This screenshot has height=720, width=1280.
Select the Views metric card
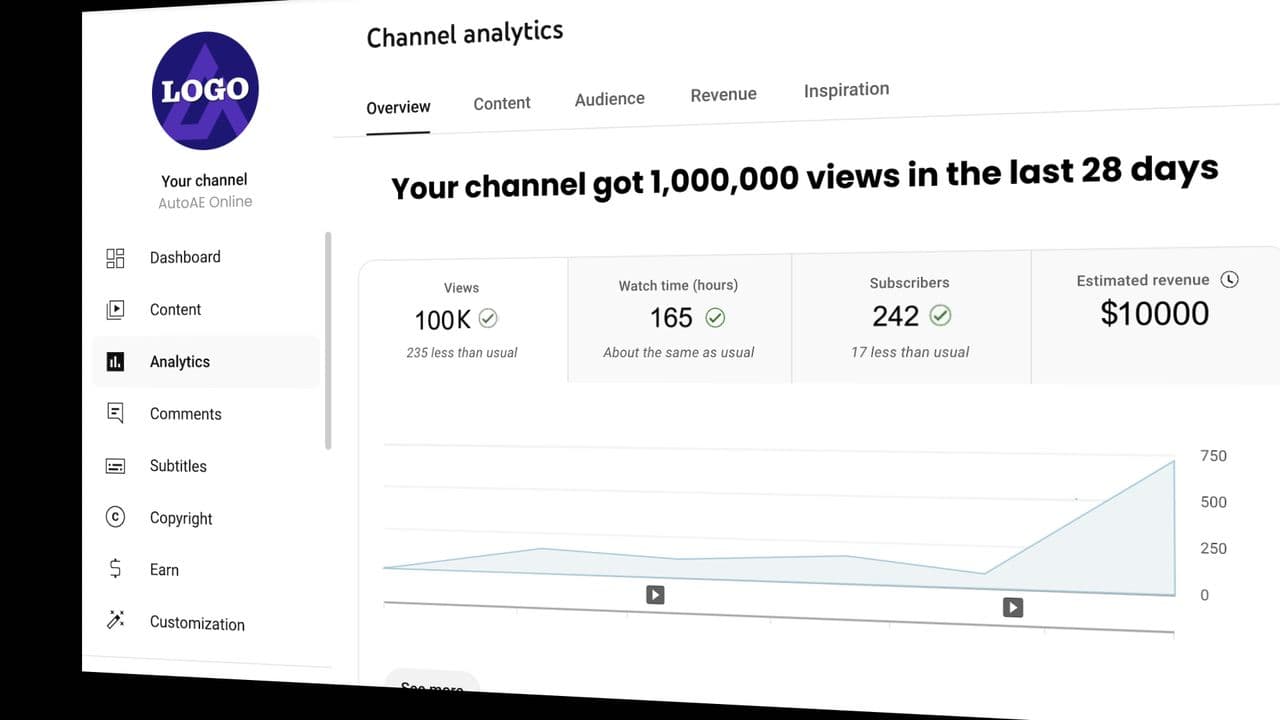pyautogui.click(x=463, y=320)
